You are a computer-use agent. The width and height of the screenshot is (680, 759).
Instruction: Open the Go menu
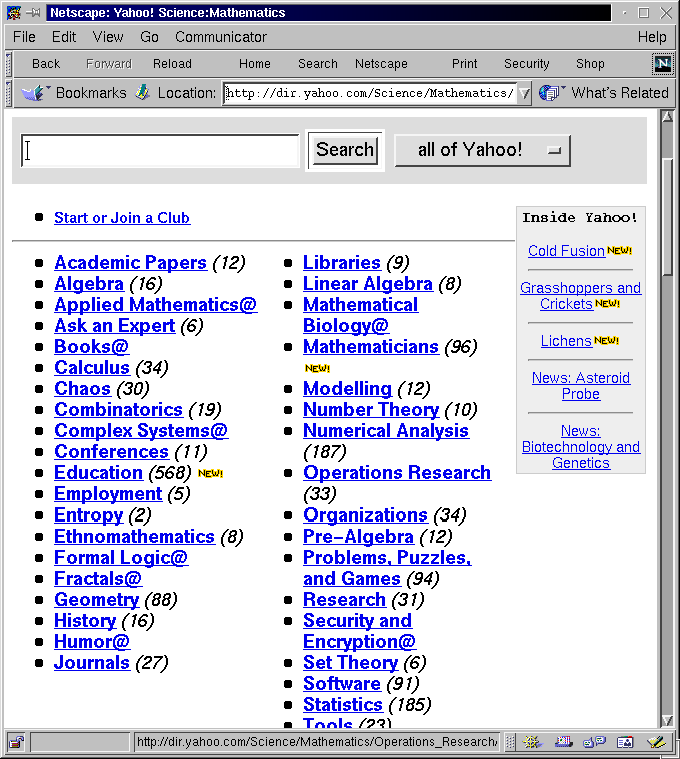click(x=149, y=37)
